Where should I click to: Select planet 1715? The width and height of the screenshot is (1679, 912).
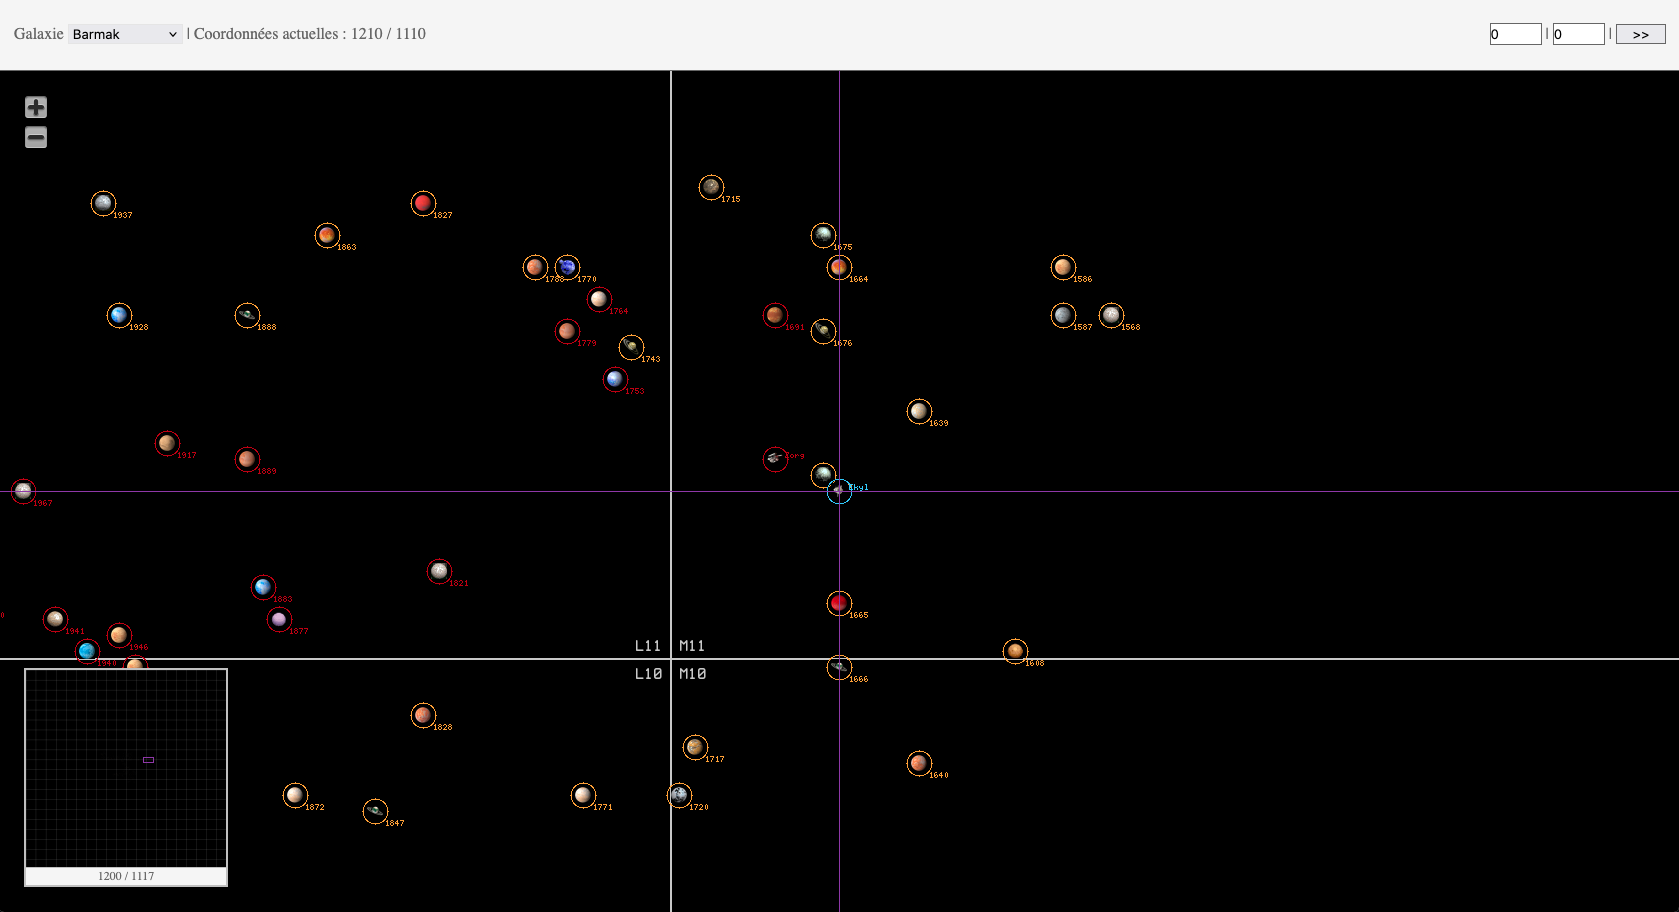coord(711,187)
